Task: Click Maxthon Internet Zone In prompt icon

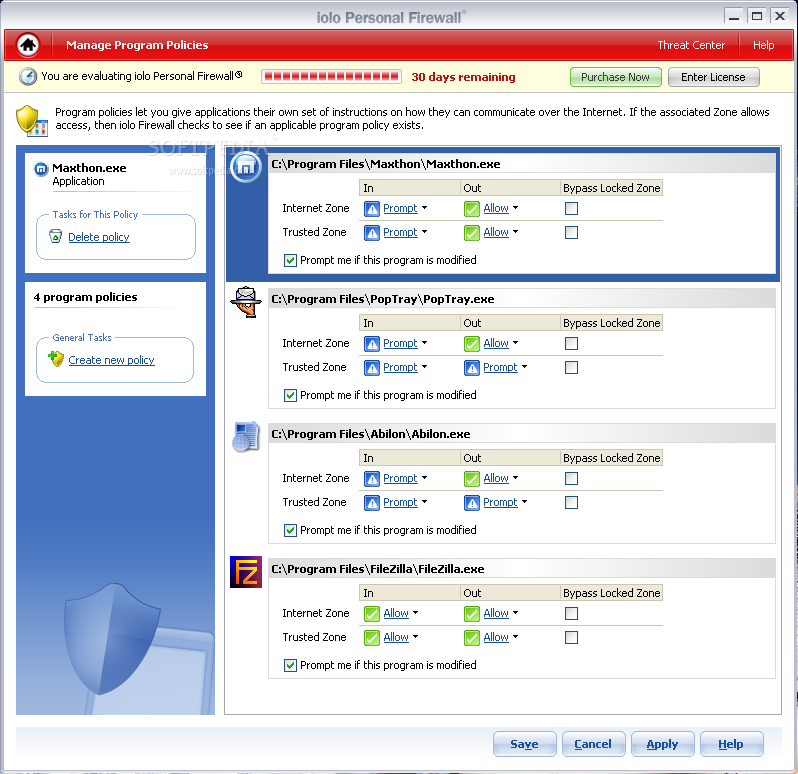Action: coord(372,209)
